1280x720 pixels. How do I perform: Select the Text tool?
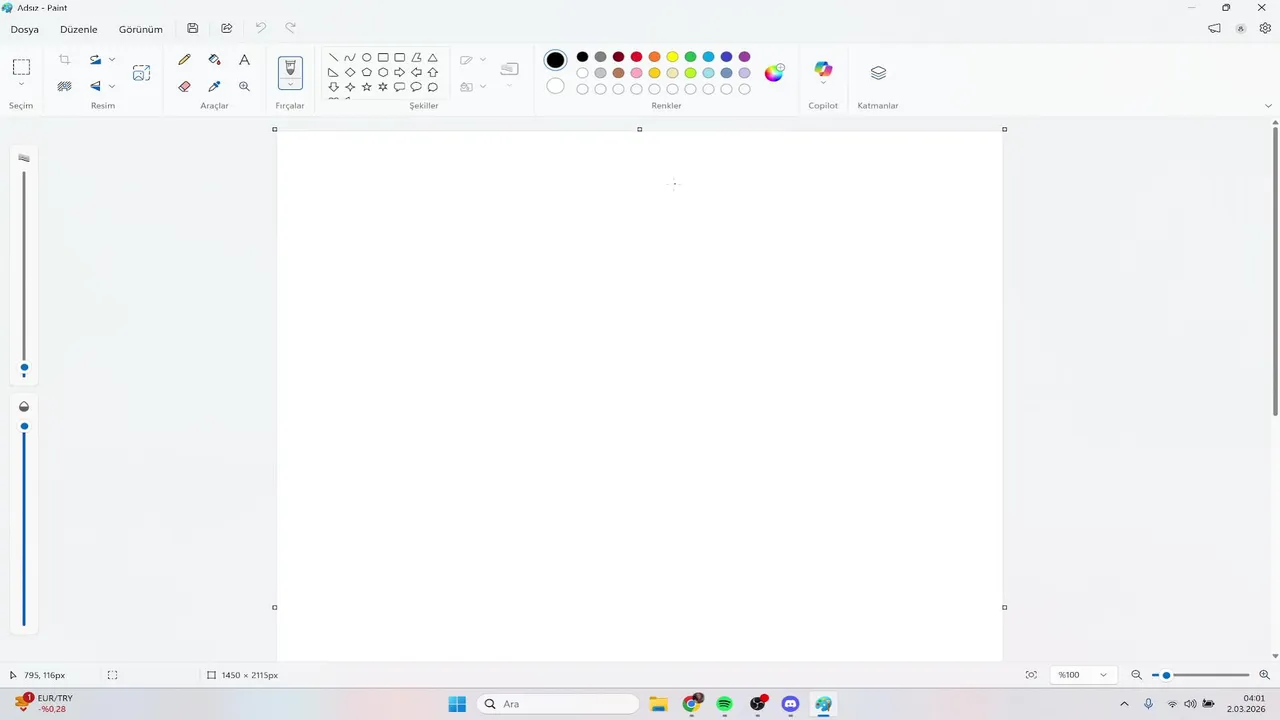[244, 60]
